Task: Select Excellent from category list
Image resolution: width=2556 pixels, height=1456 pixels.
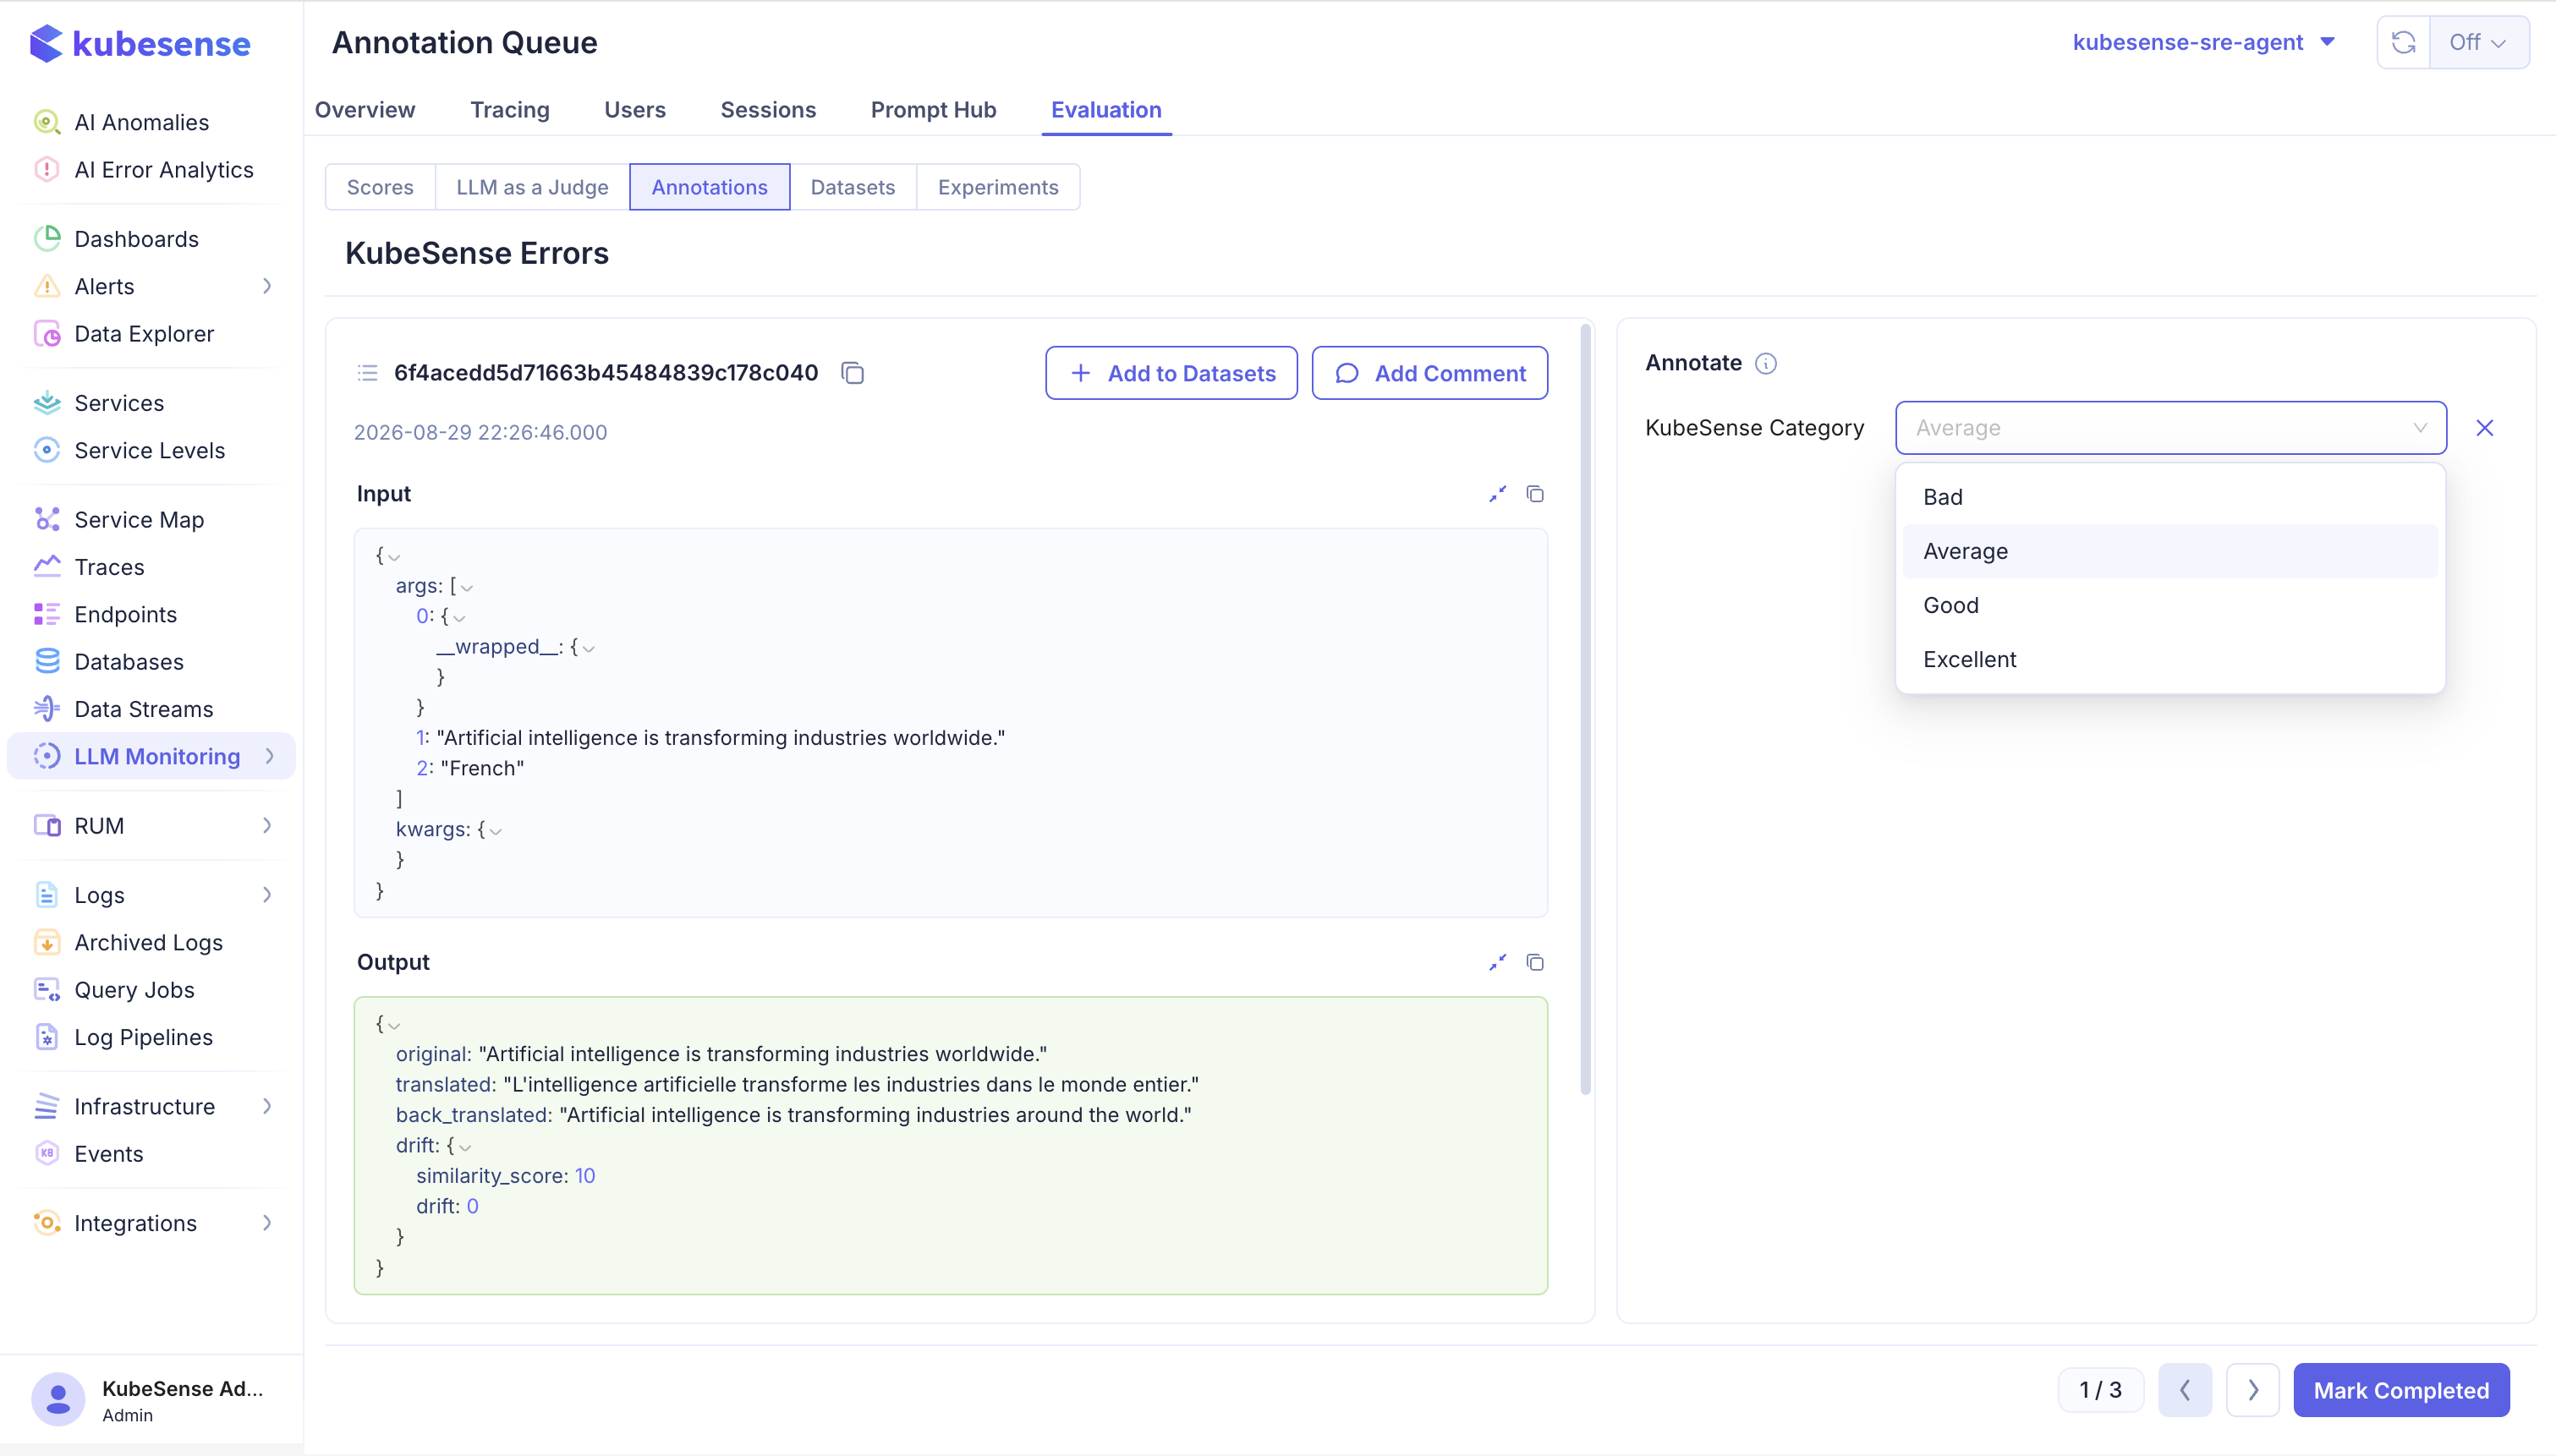Action: coord(2170,659)
